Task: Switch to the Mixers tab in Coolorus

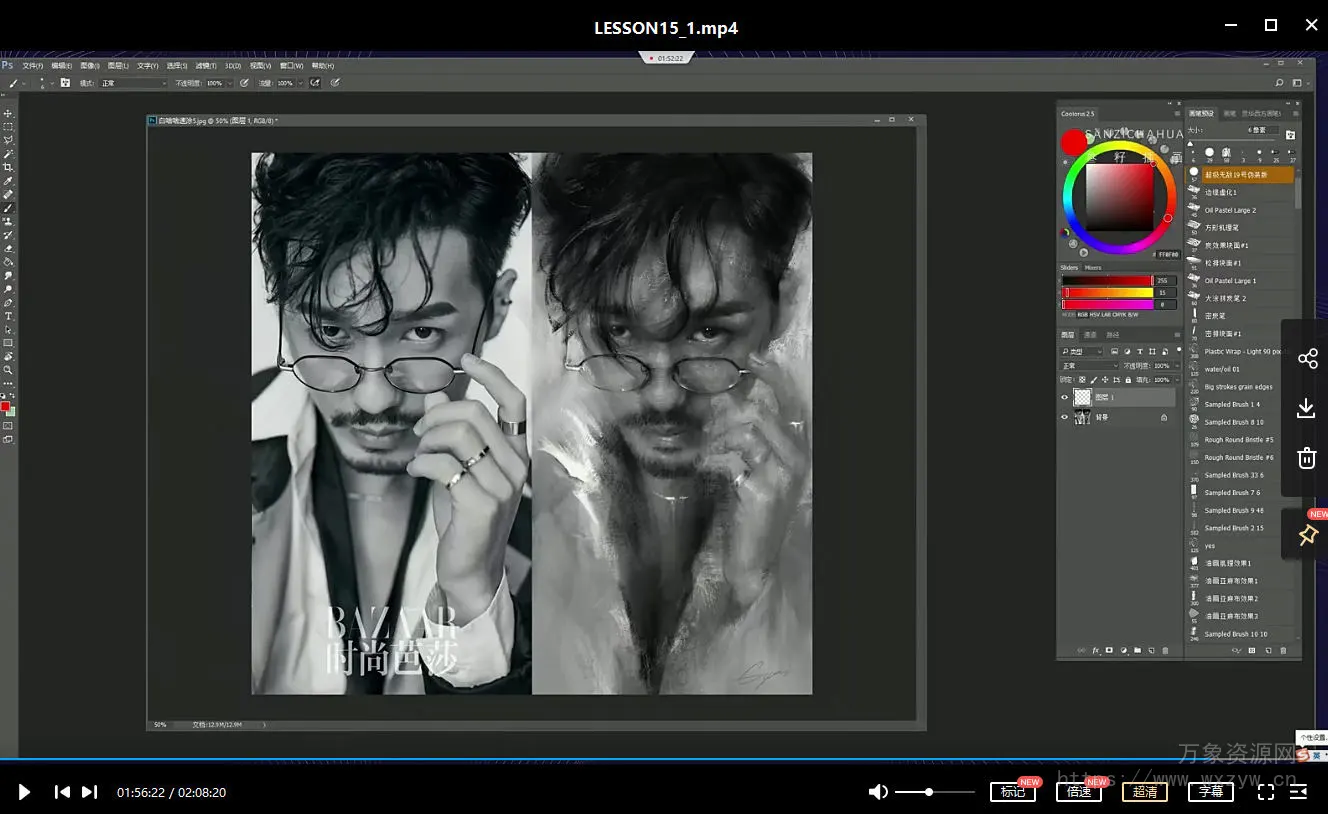Action: [x=1093, y=268]
